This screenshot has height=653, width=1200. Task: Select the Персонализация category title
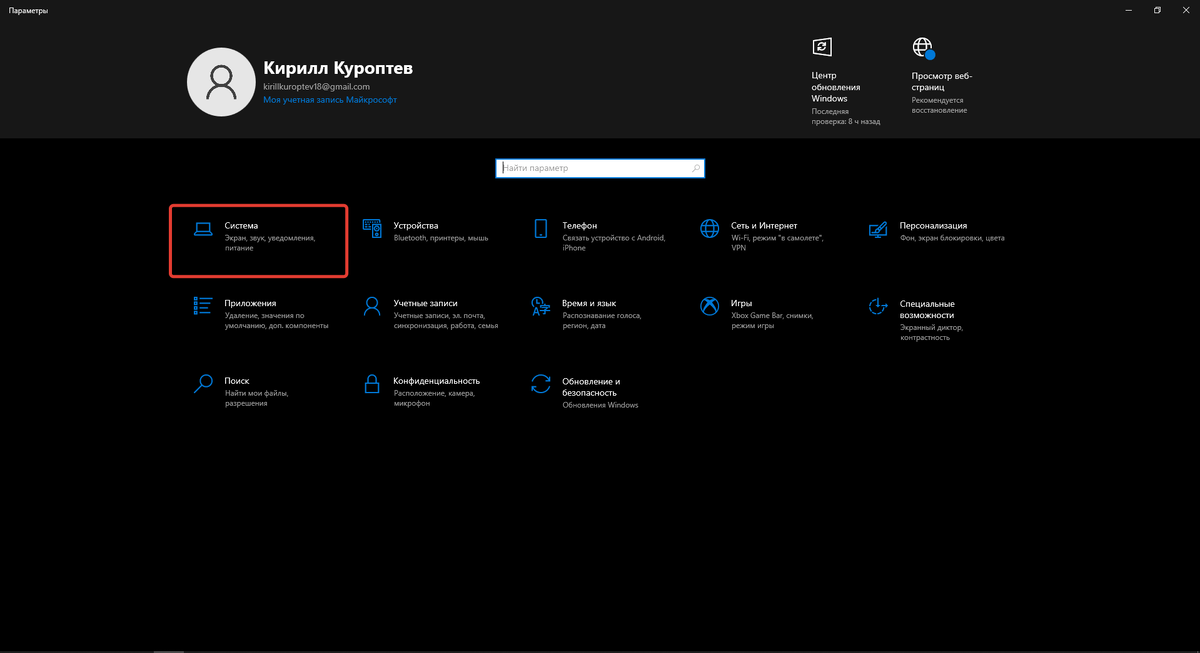[x=933, y=226]
